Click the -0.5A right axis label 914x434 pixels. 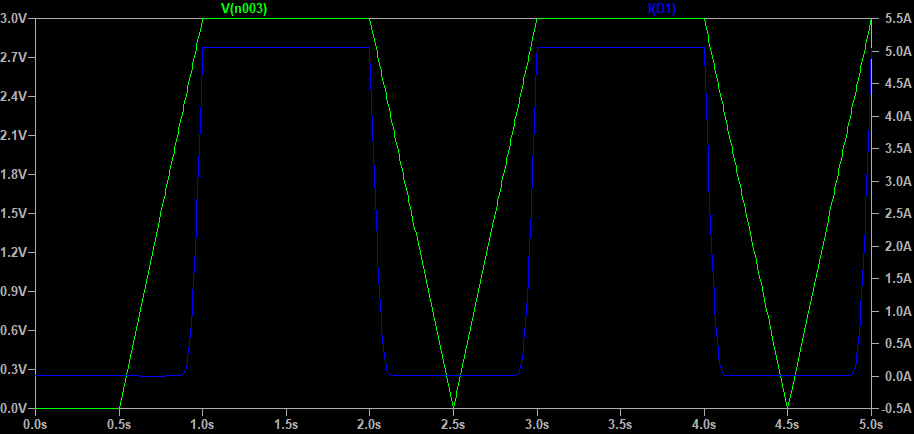click(x=897, y=409)
